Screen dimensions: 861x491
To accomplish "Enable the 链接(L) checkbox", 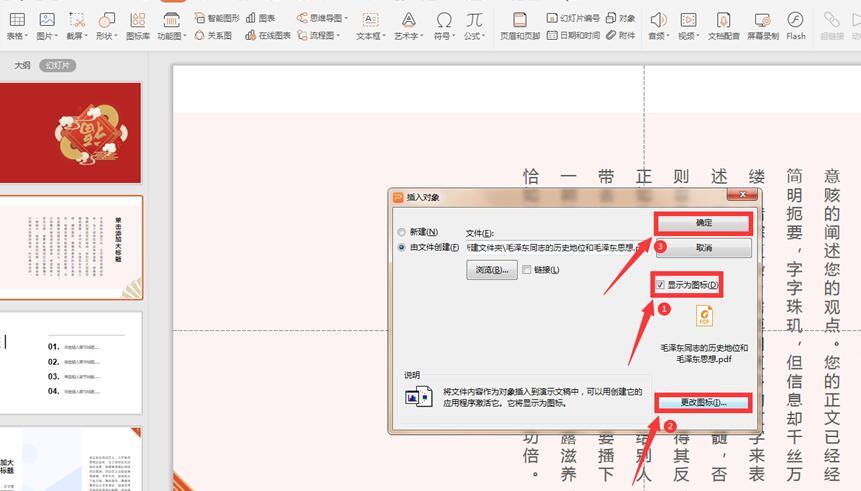I will tap(527, 270).
